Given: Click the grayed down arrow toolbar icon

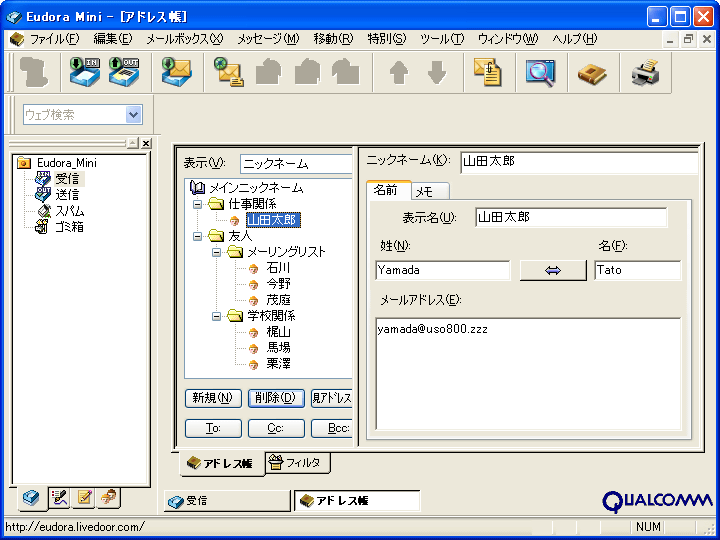Looking at the screenshot, I should coord(437,73).
